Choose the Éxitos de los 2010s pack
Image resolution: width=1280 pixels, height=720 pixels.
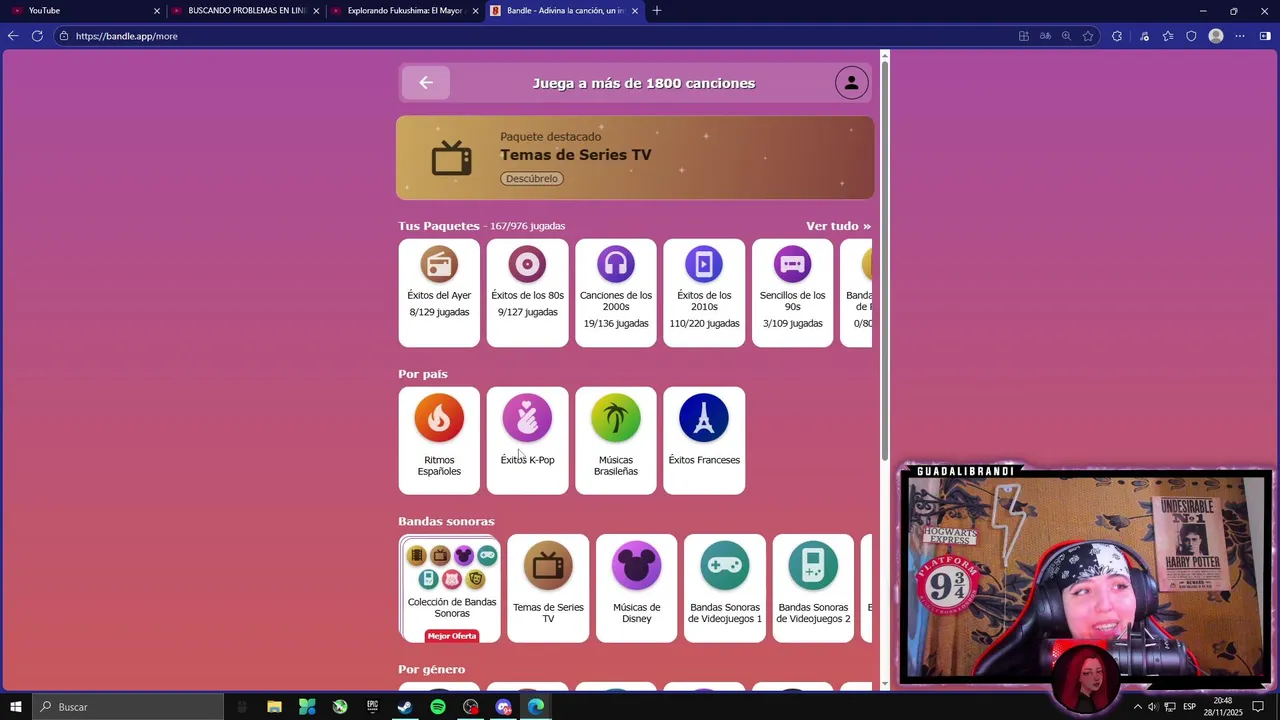click(x=704, y=293)
